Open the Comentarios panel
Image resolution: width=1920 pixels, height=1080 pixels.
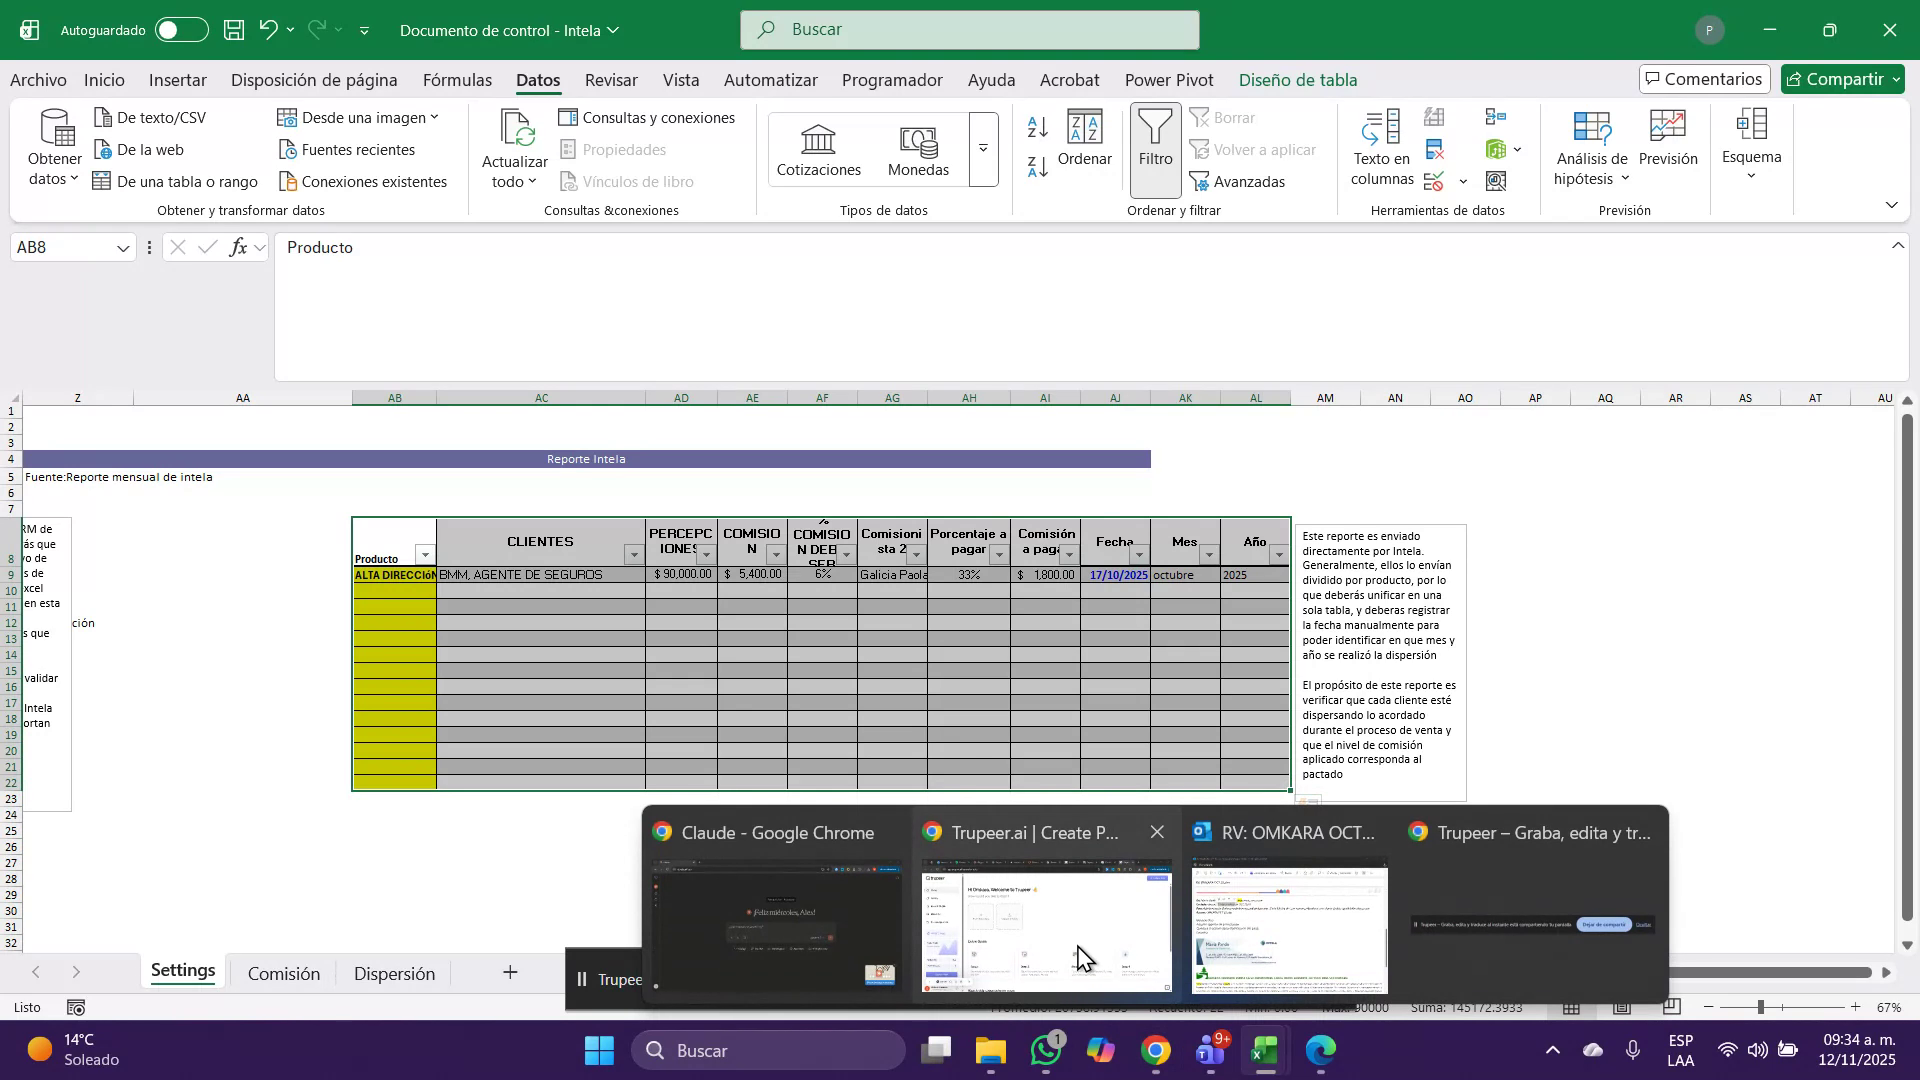click(1703, 78)
